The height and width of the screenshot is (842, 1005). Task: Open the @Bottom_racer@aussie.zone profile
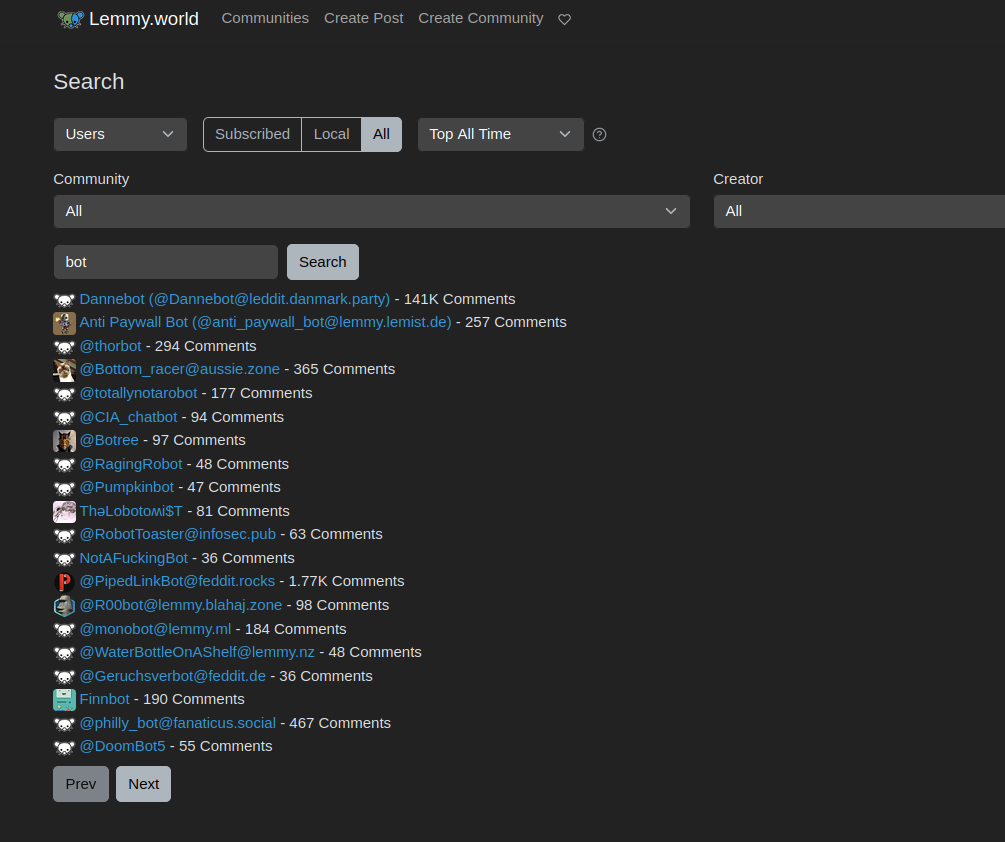[179, 369]
